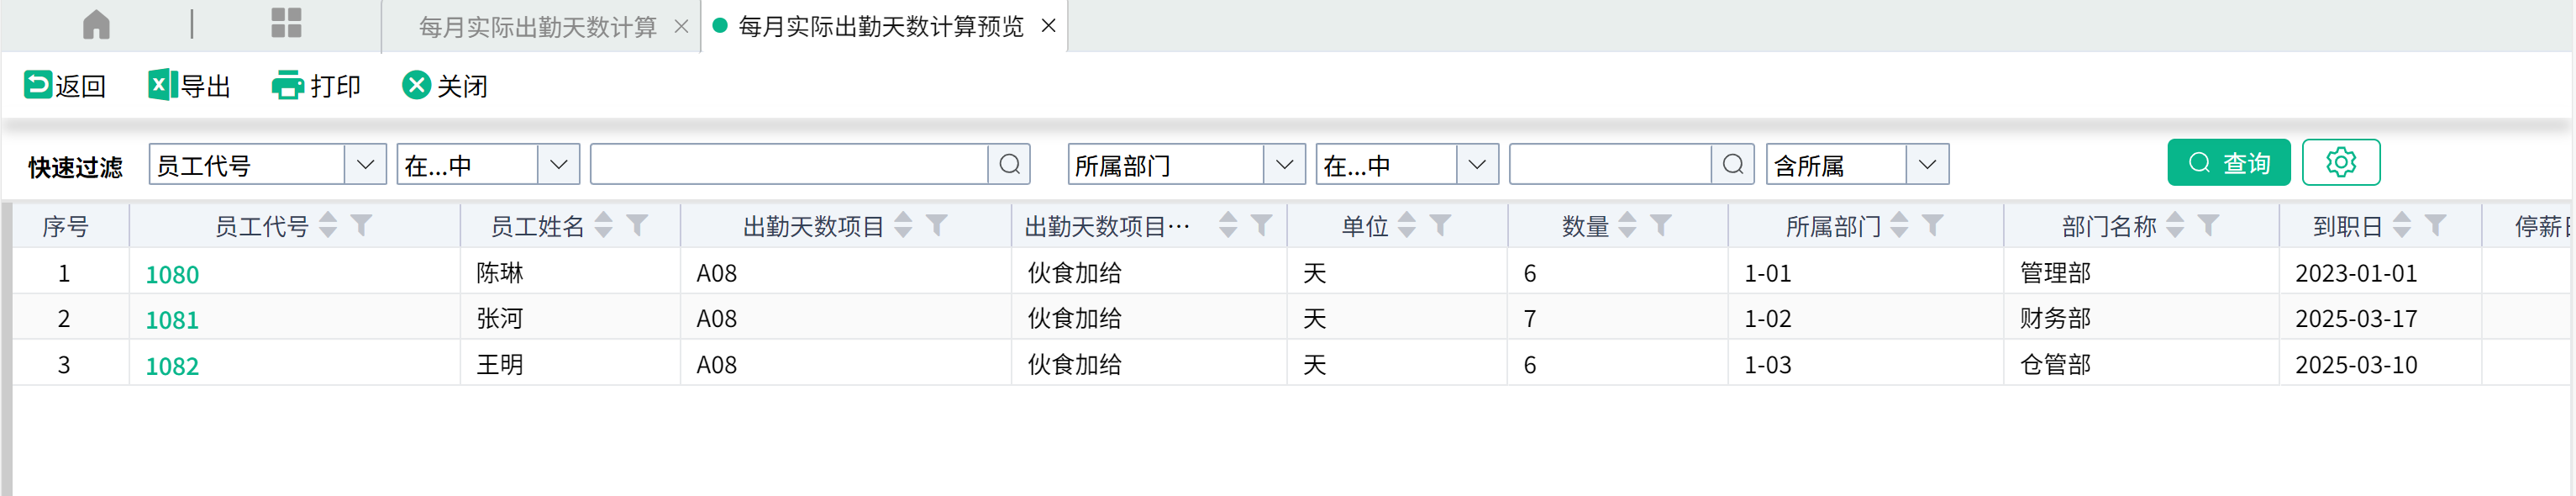Click the 关闭 toolbar button

(445, 86)
